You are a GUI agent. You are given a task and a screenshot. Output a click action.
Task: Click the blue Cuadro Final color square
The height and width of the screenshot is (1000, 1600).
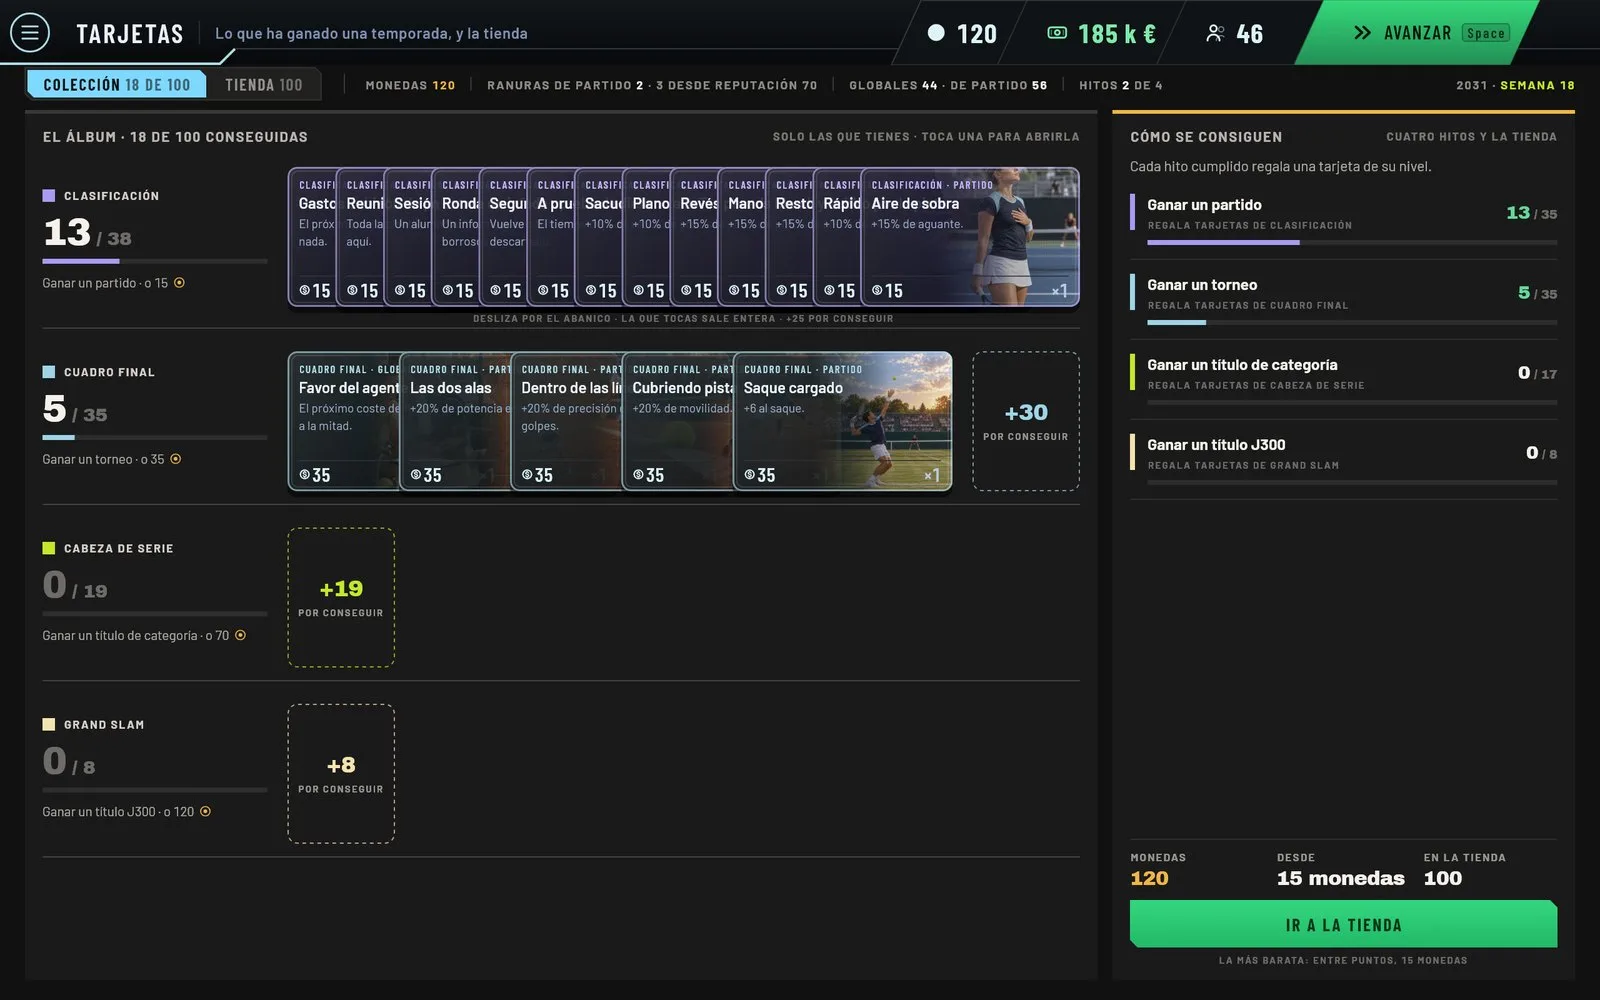tap(49, 372)
